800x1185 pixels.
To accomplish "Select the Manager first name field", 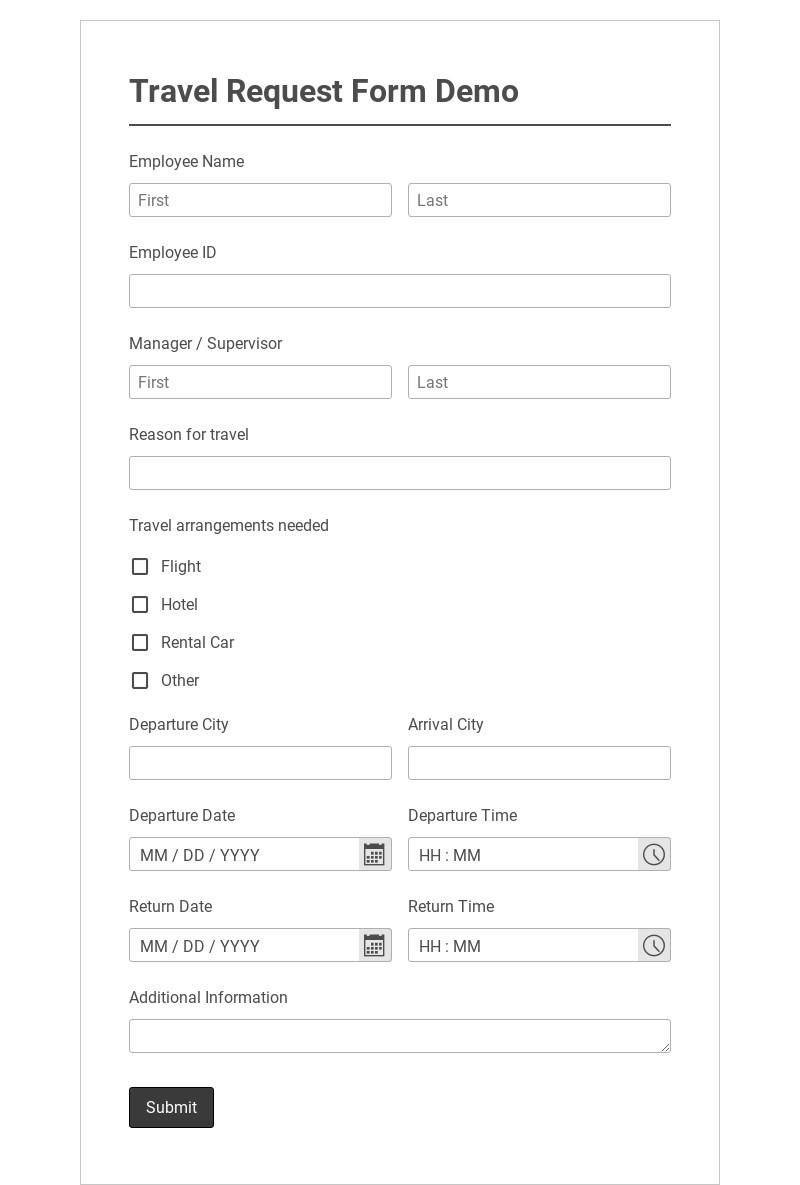I will [x=260, y=382].
